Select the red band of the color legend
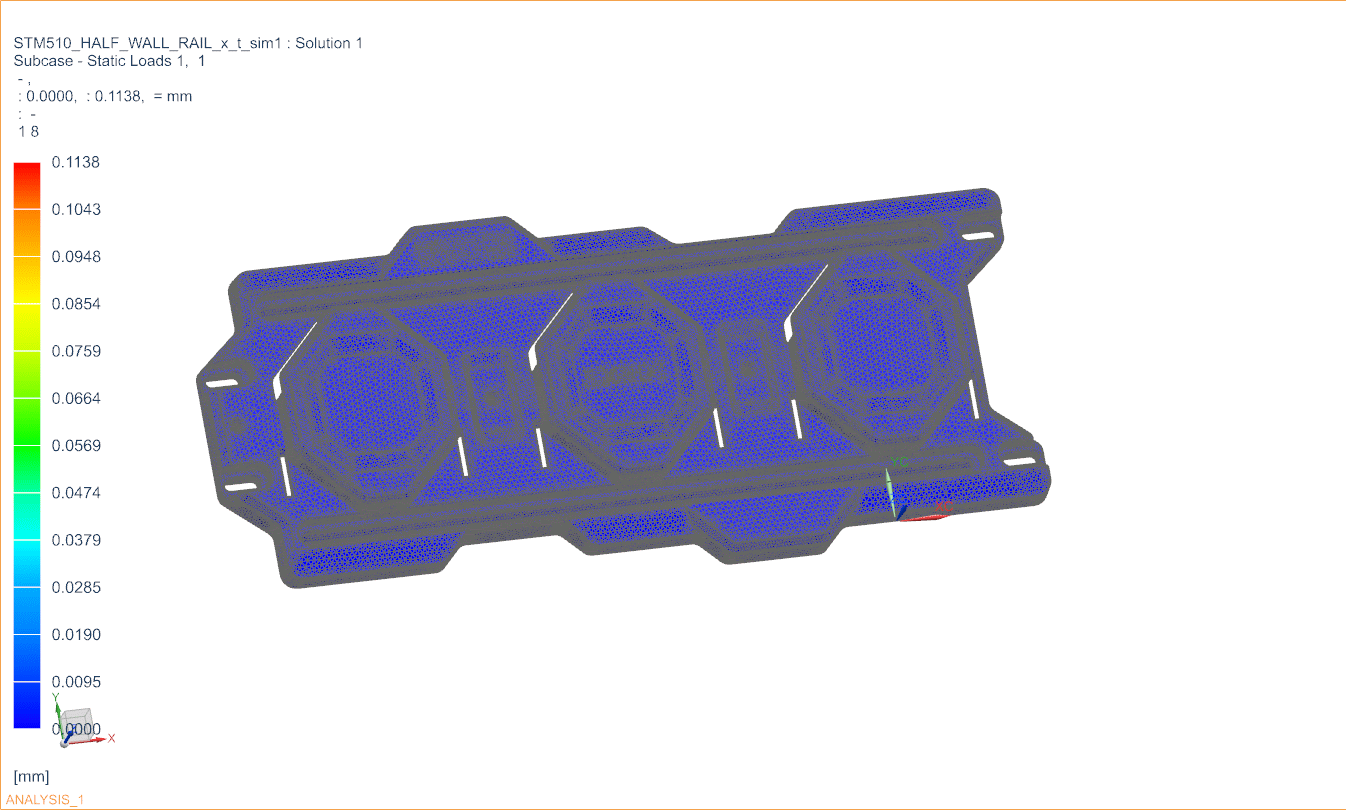This screenshot has height=810, width=1346. 27,185
